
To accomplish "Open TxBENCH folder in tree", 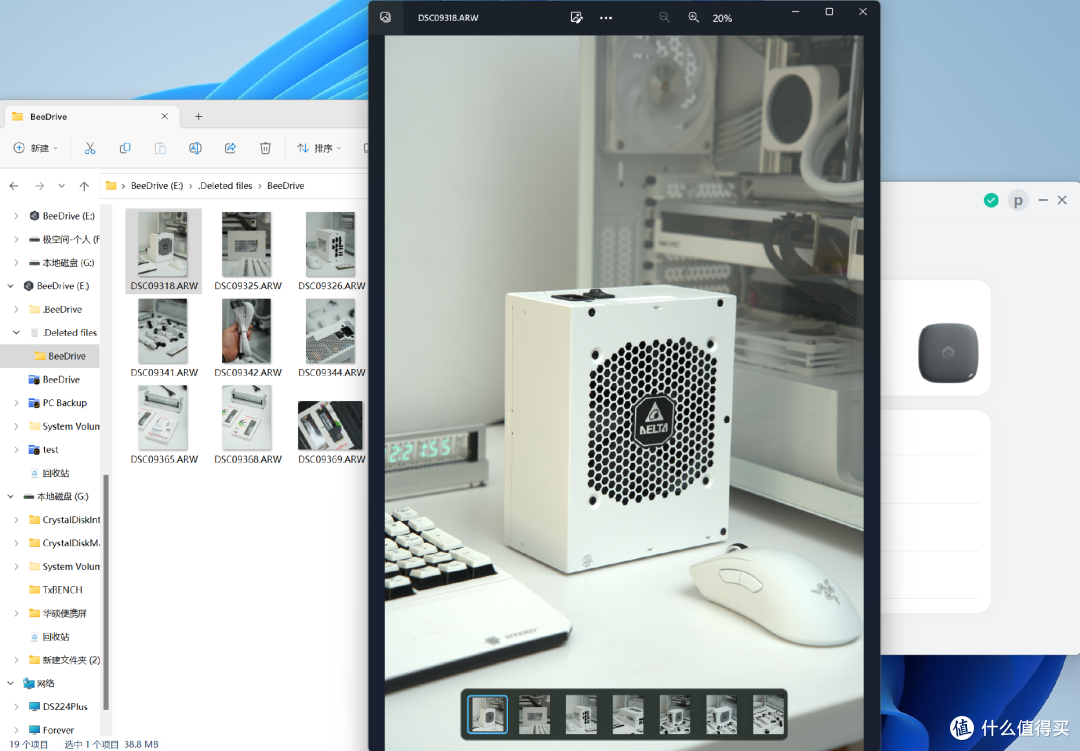I will (x=56, y=590).
